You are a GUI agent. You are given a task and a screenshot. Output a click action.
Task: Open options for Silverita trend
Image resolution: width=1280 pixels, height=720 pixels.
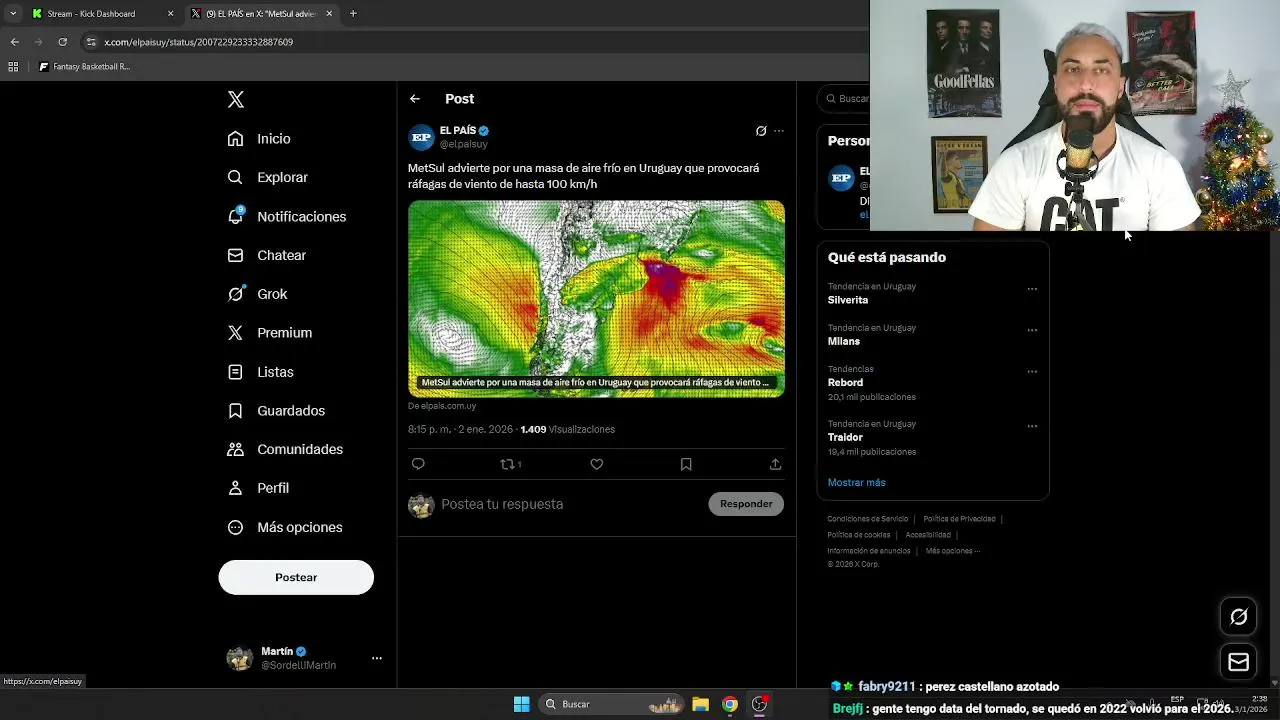(x=1032, y=289)
